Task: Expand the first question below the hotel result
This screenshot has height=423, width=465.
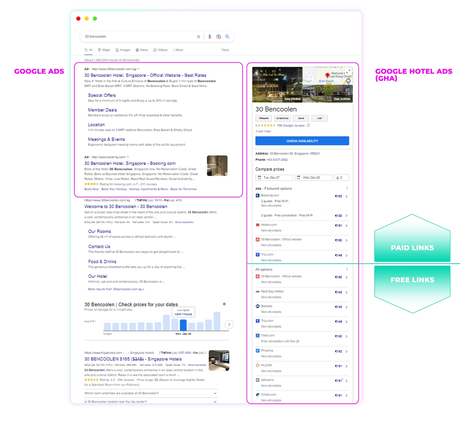Action: 150,393
